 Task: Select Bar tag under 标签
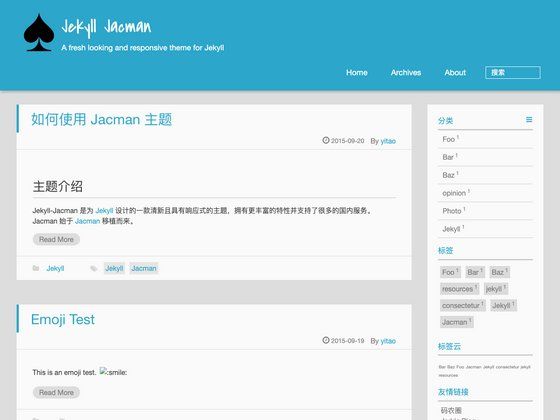click(x=475, y=272)
